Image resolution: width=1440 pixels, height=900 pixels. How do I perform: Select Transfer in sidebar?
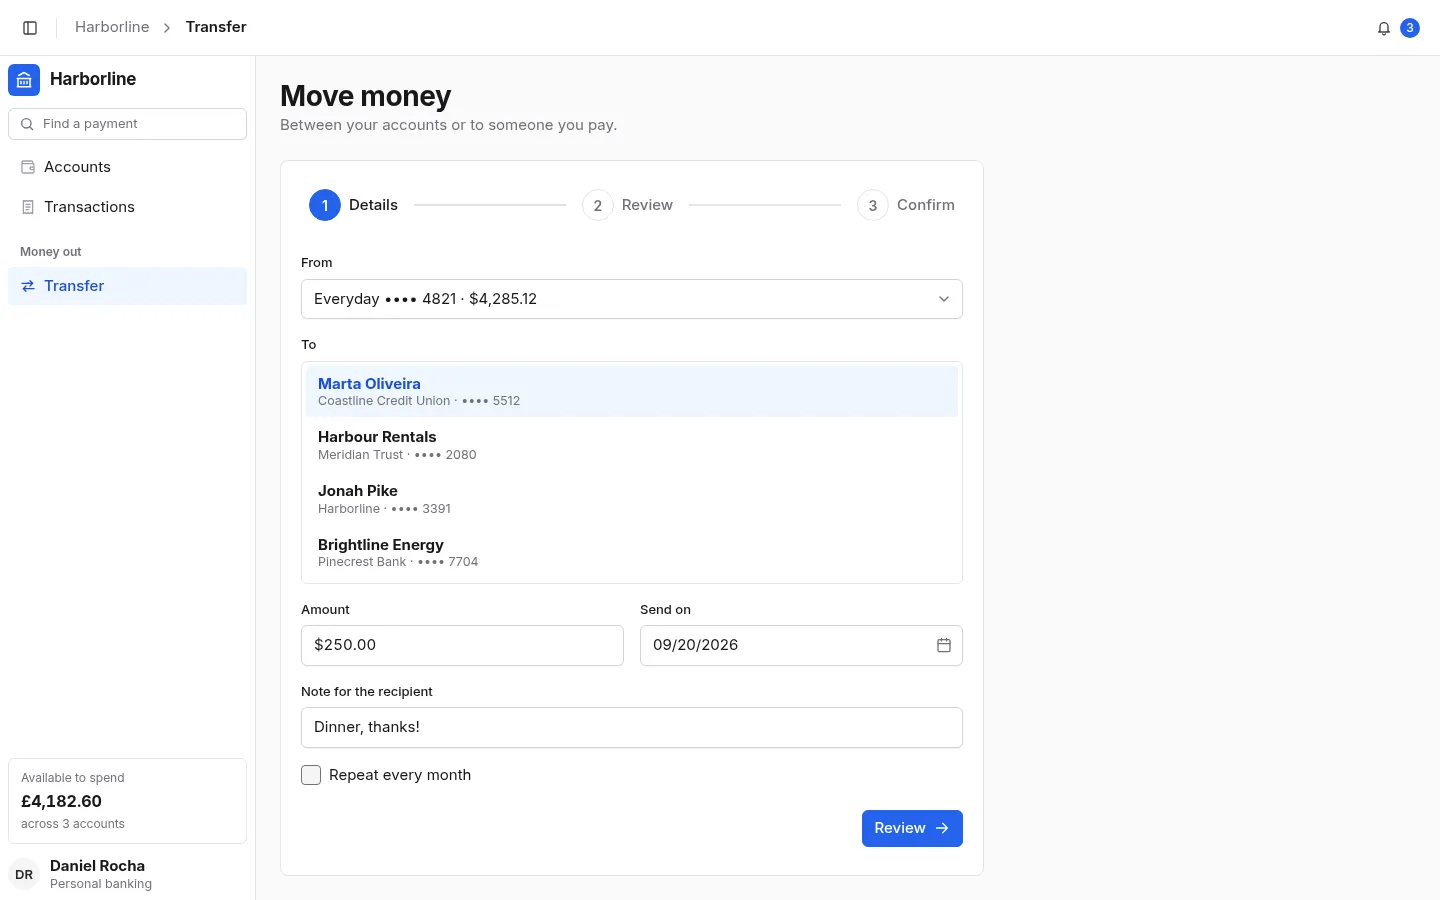click(128, 286)
